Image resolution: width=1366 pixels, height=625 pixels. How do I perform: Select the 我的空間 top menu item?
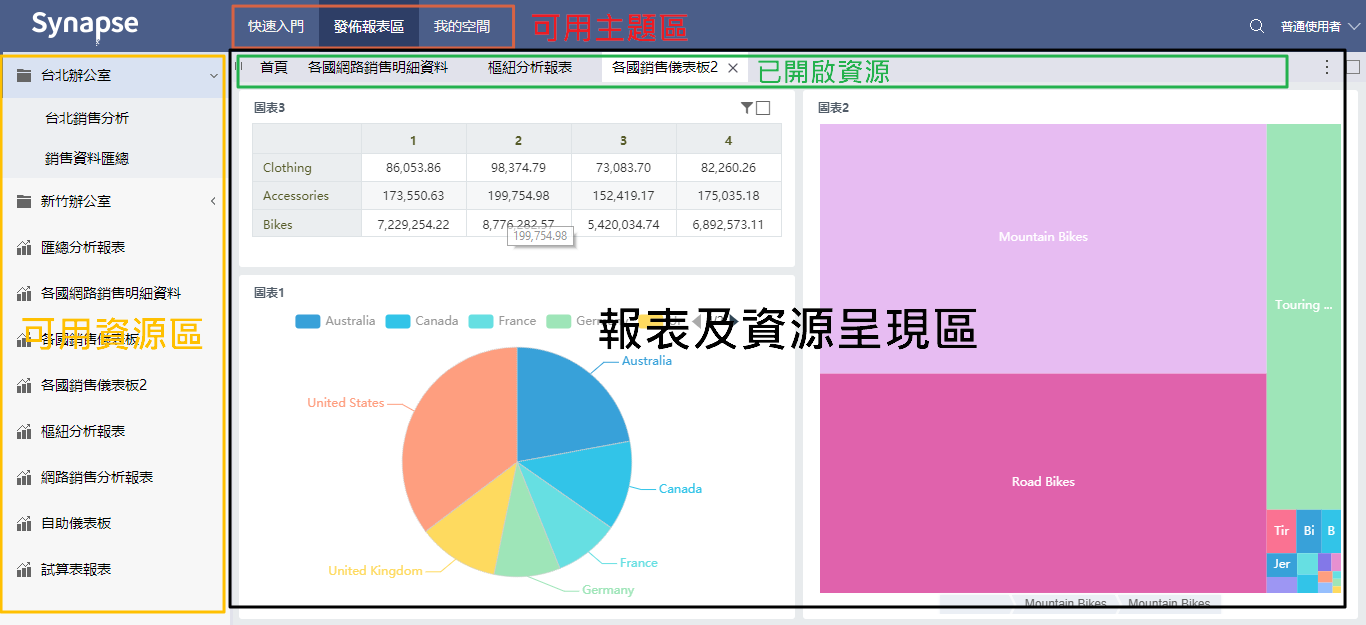(462, 27)
